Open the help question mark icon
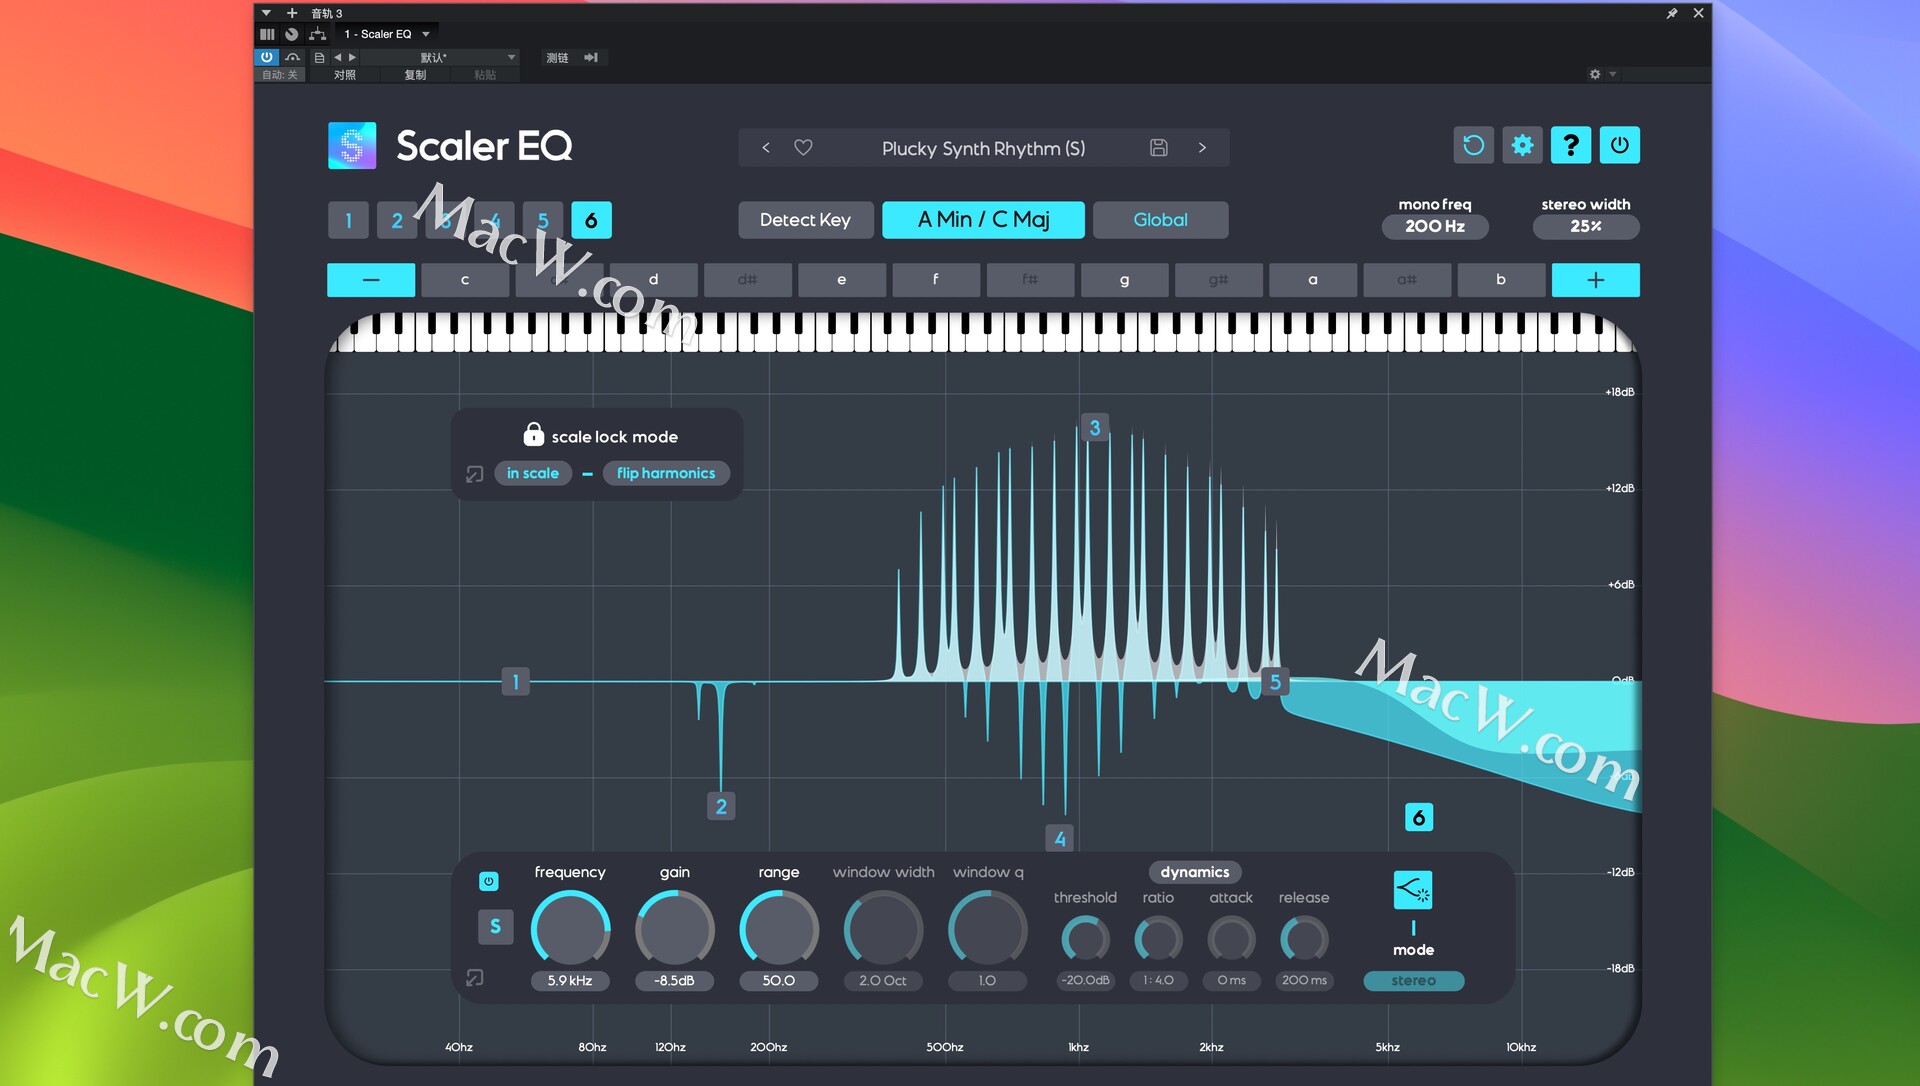The image size is (1920, 1086). point(1571,145)
